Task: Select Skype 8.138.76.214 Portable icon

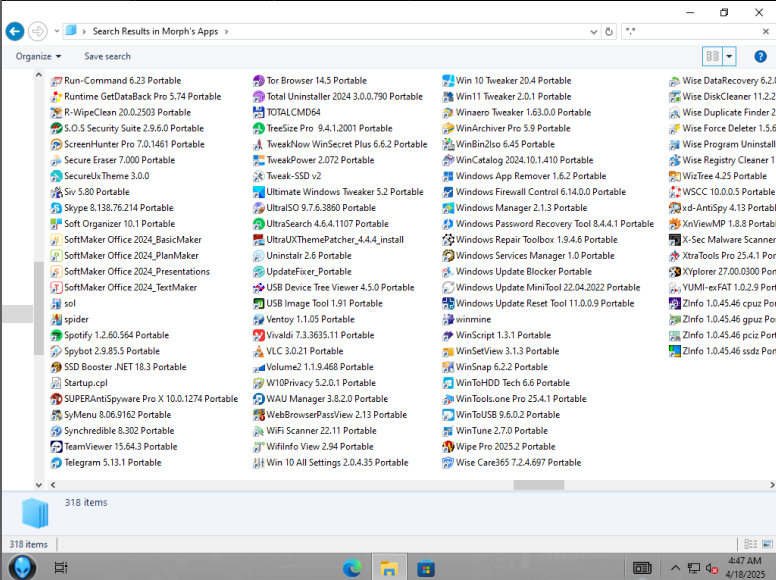Action: pyautogui.click(x=56, y=208)
